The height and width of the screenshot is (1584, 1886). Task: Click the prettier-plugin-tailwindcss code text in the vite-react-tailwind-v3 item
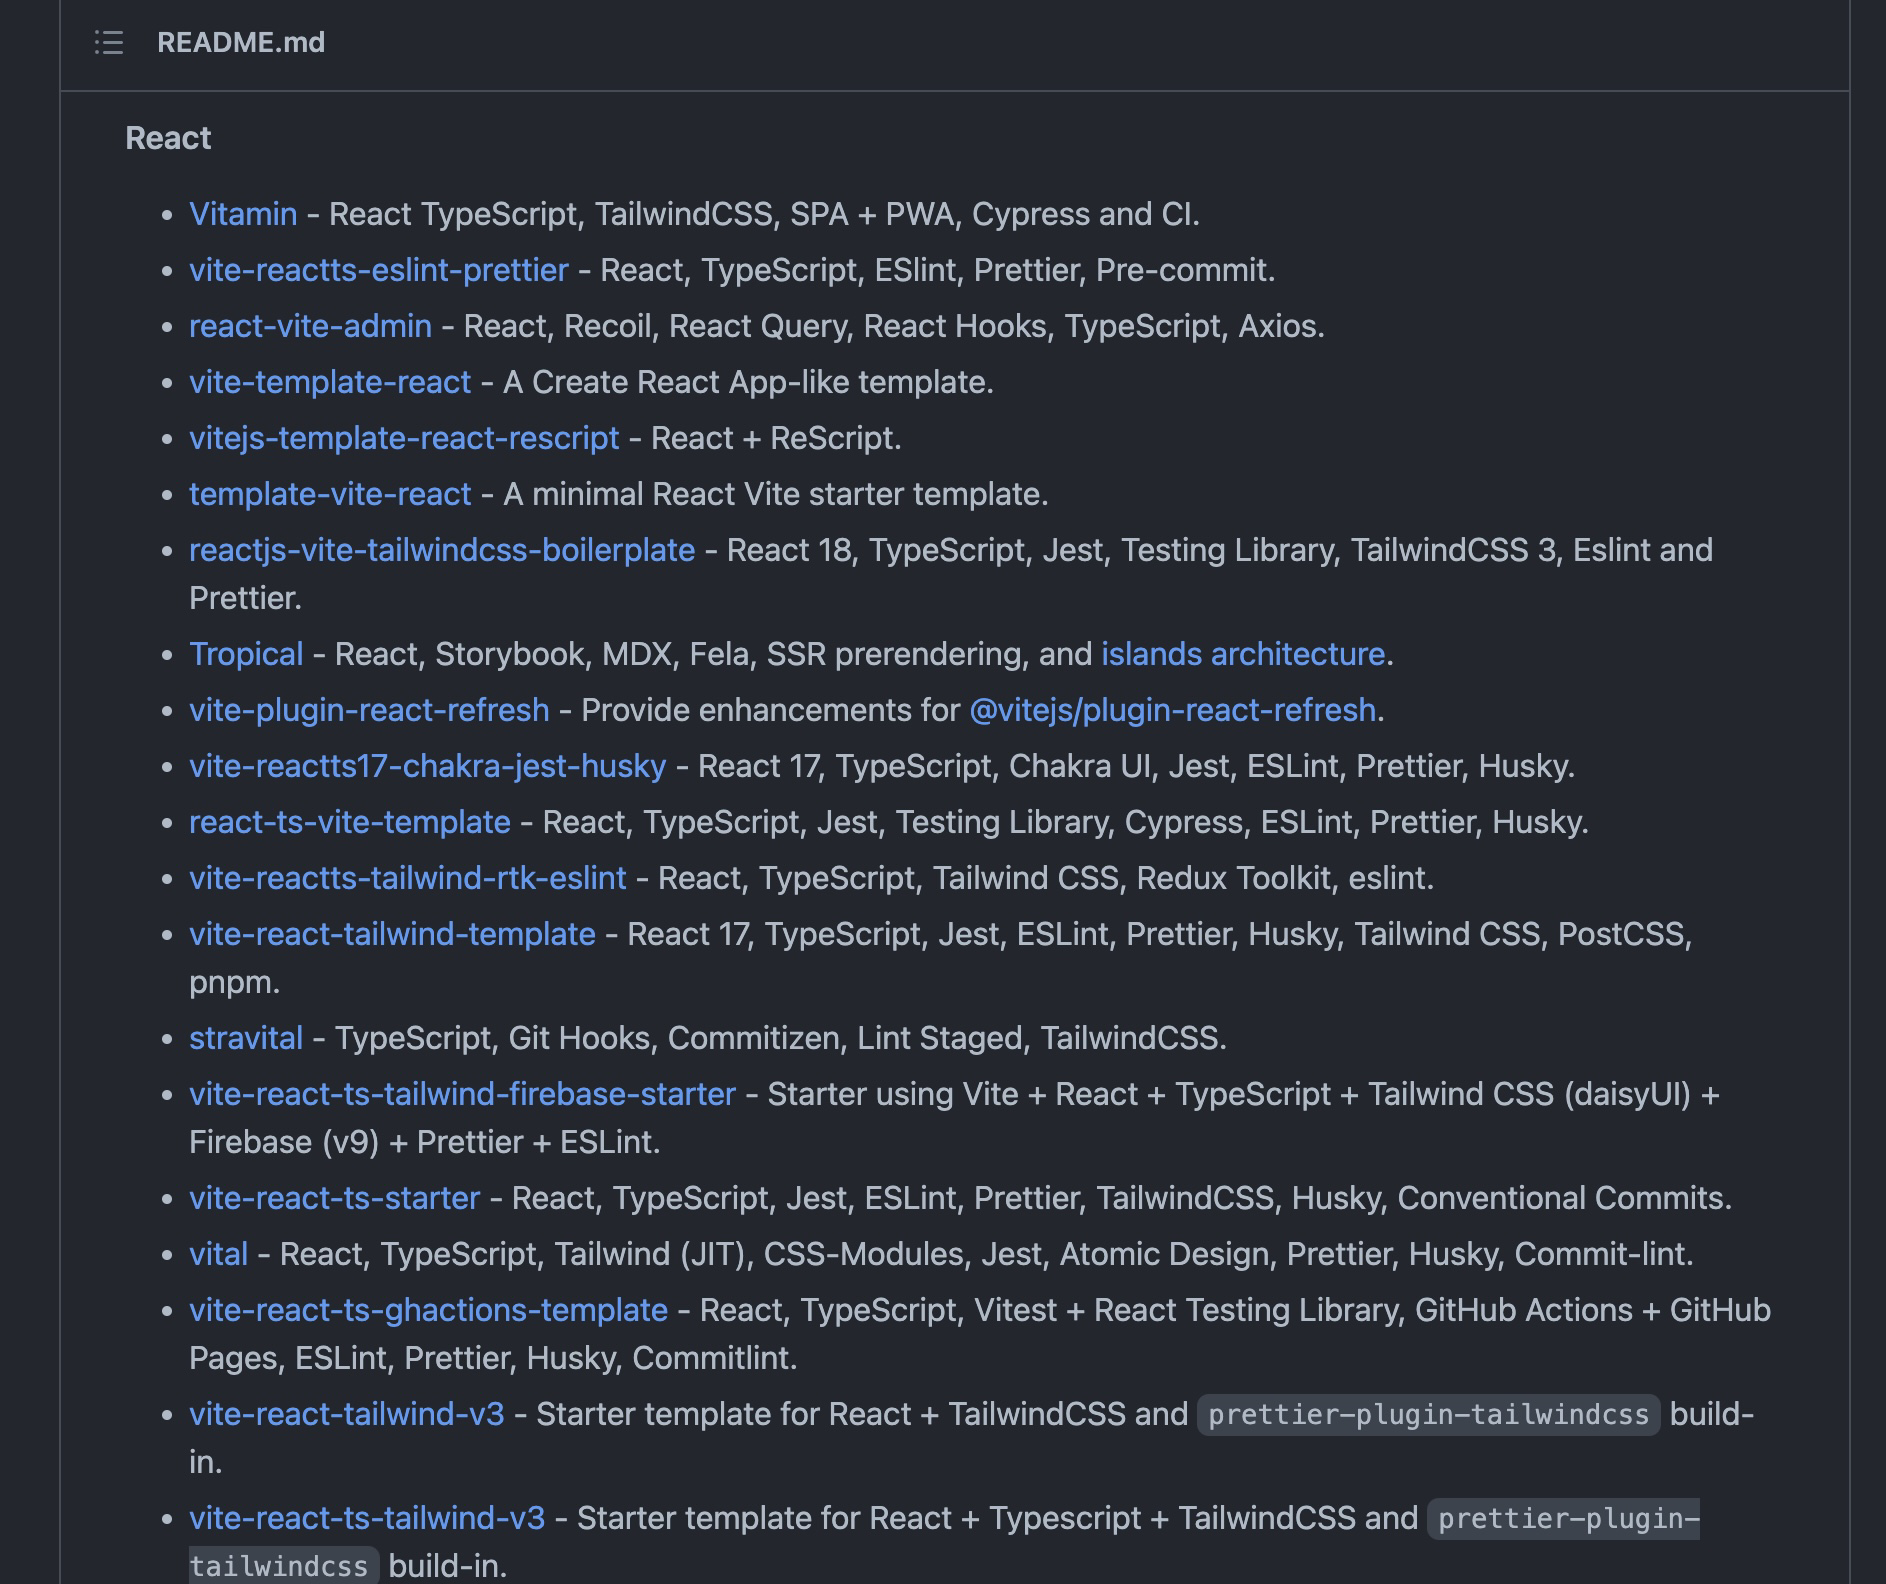pos(1429,1415)
